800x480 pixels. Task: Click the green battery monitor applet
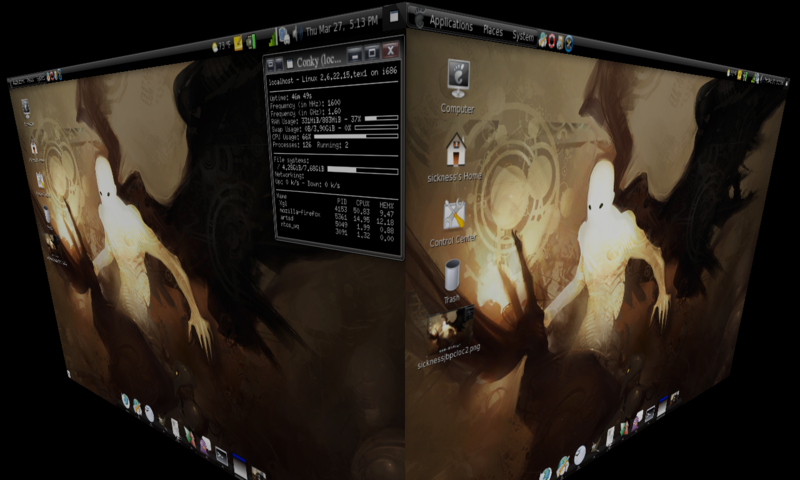(x=251, y=41)
